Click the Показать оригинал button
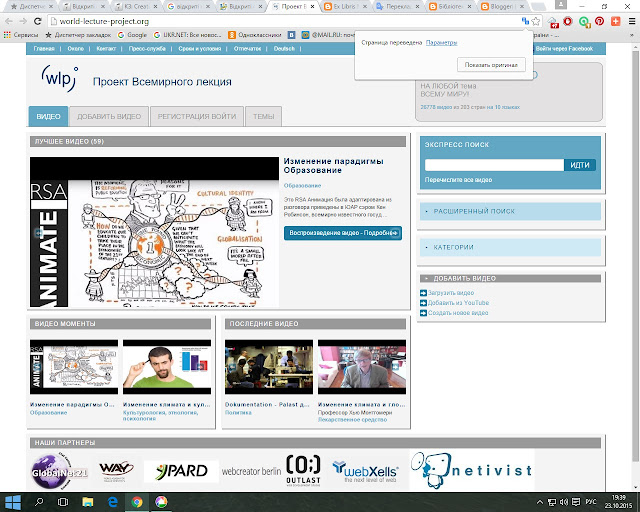 pyautogui.click(x=491, y=65)
